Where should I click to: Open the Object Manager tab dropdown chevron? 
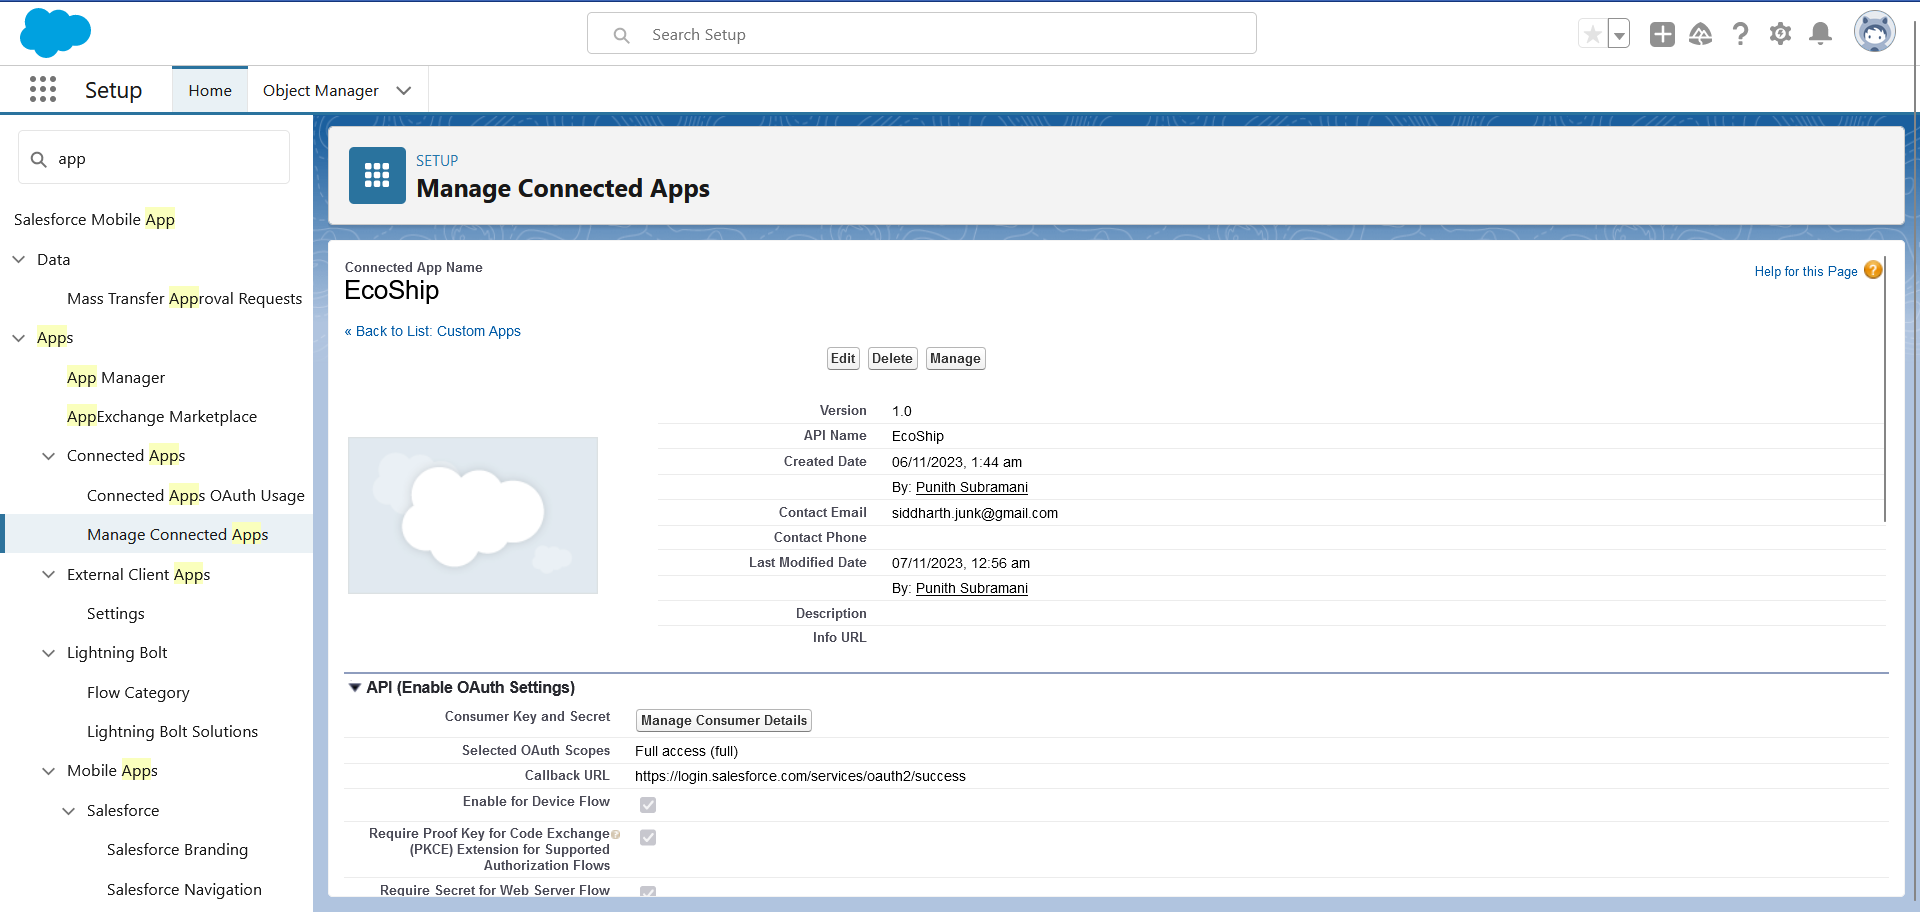pyautogui.click(x=404, y=91)
